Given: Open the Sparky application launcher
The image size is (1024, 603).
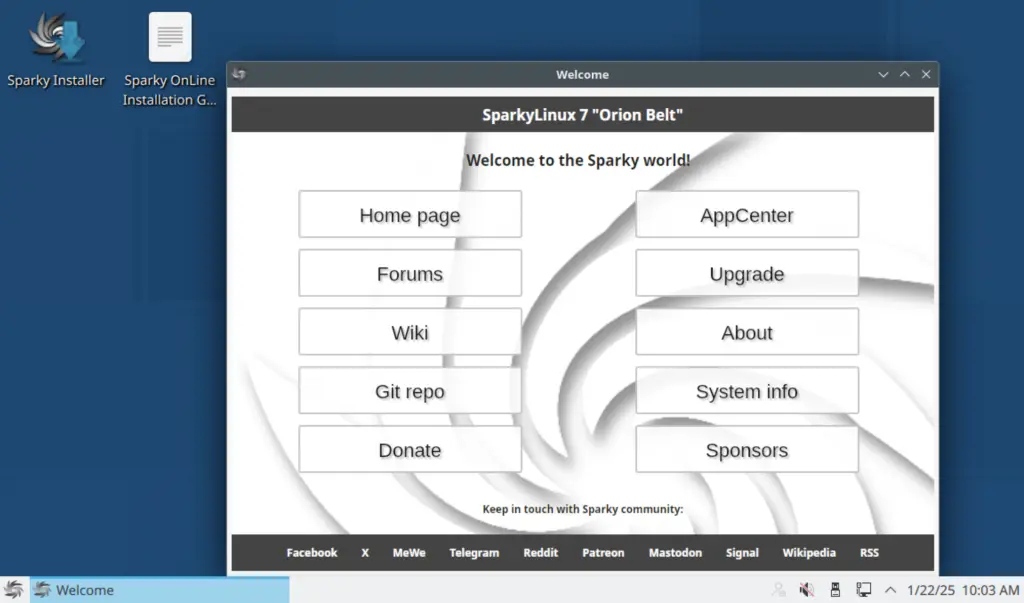Looking at the screenshot, I should click(14, 589).
